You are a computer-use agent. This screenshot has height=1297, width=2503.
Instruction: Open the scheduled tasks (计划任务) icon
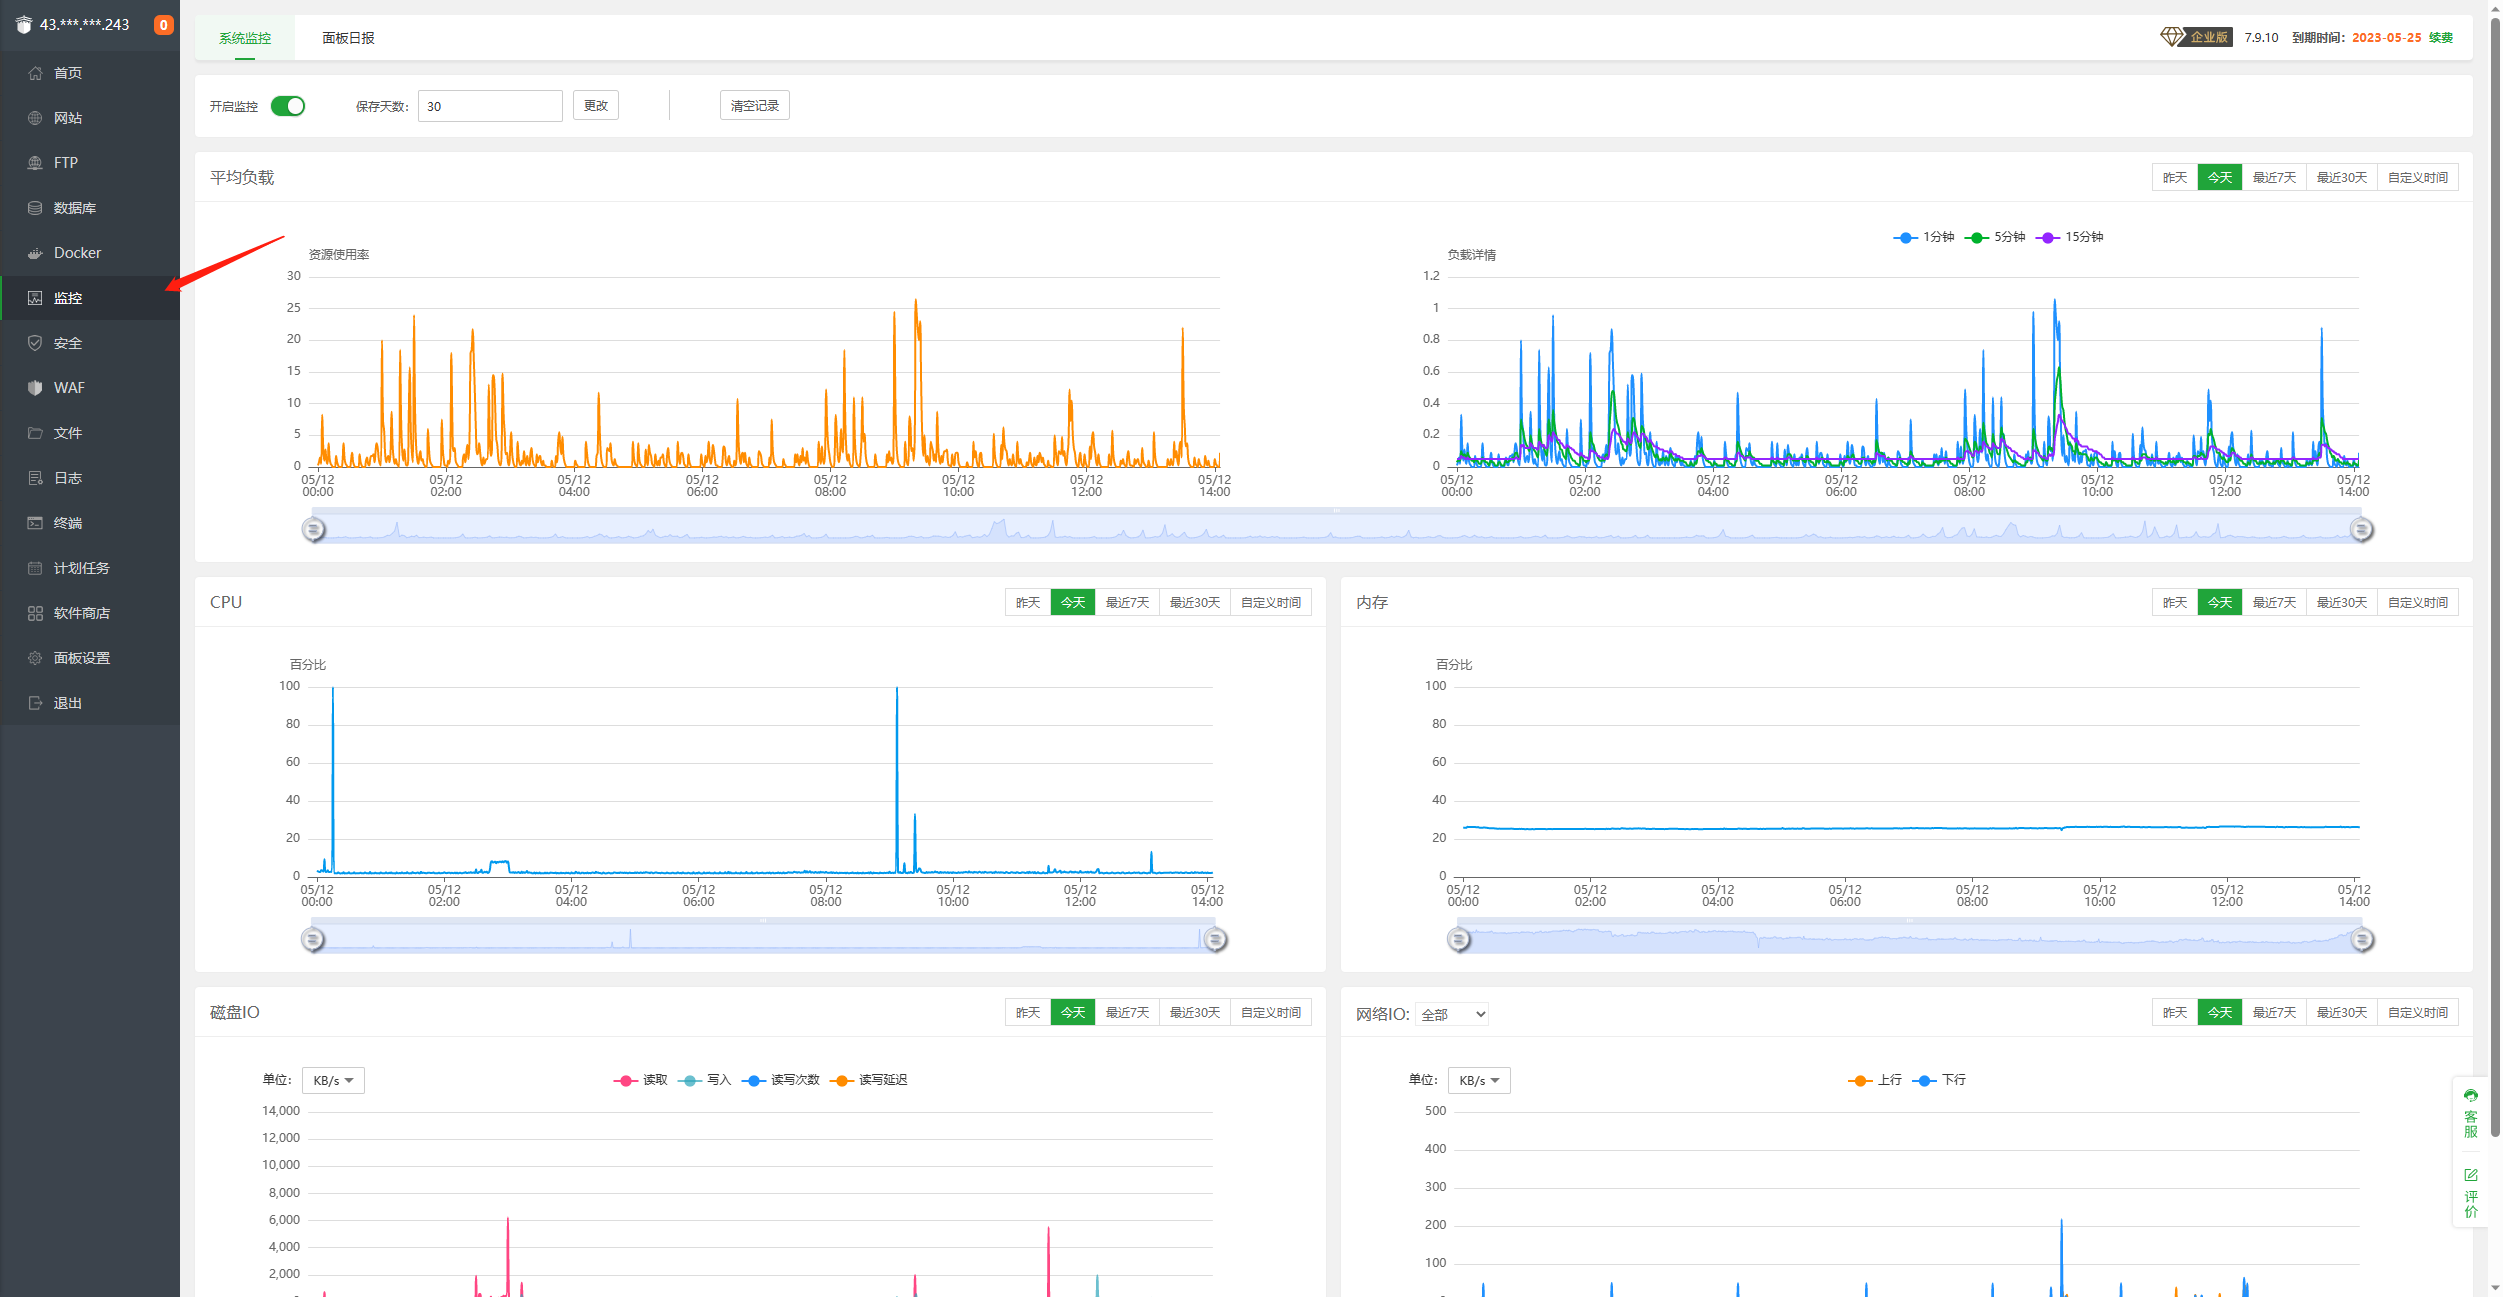tap(35, 568)
